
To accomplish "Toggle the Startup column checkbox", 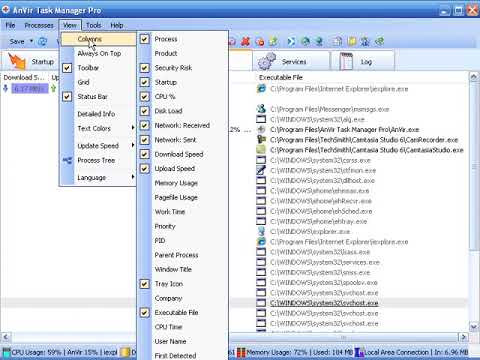I will pyautogui.click(x=144, y=82).
